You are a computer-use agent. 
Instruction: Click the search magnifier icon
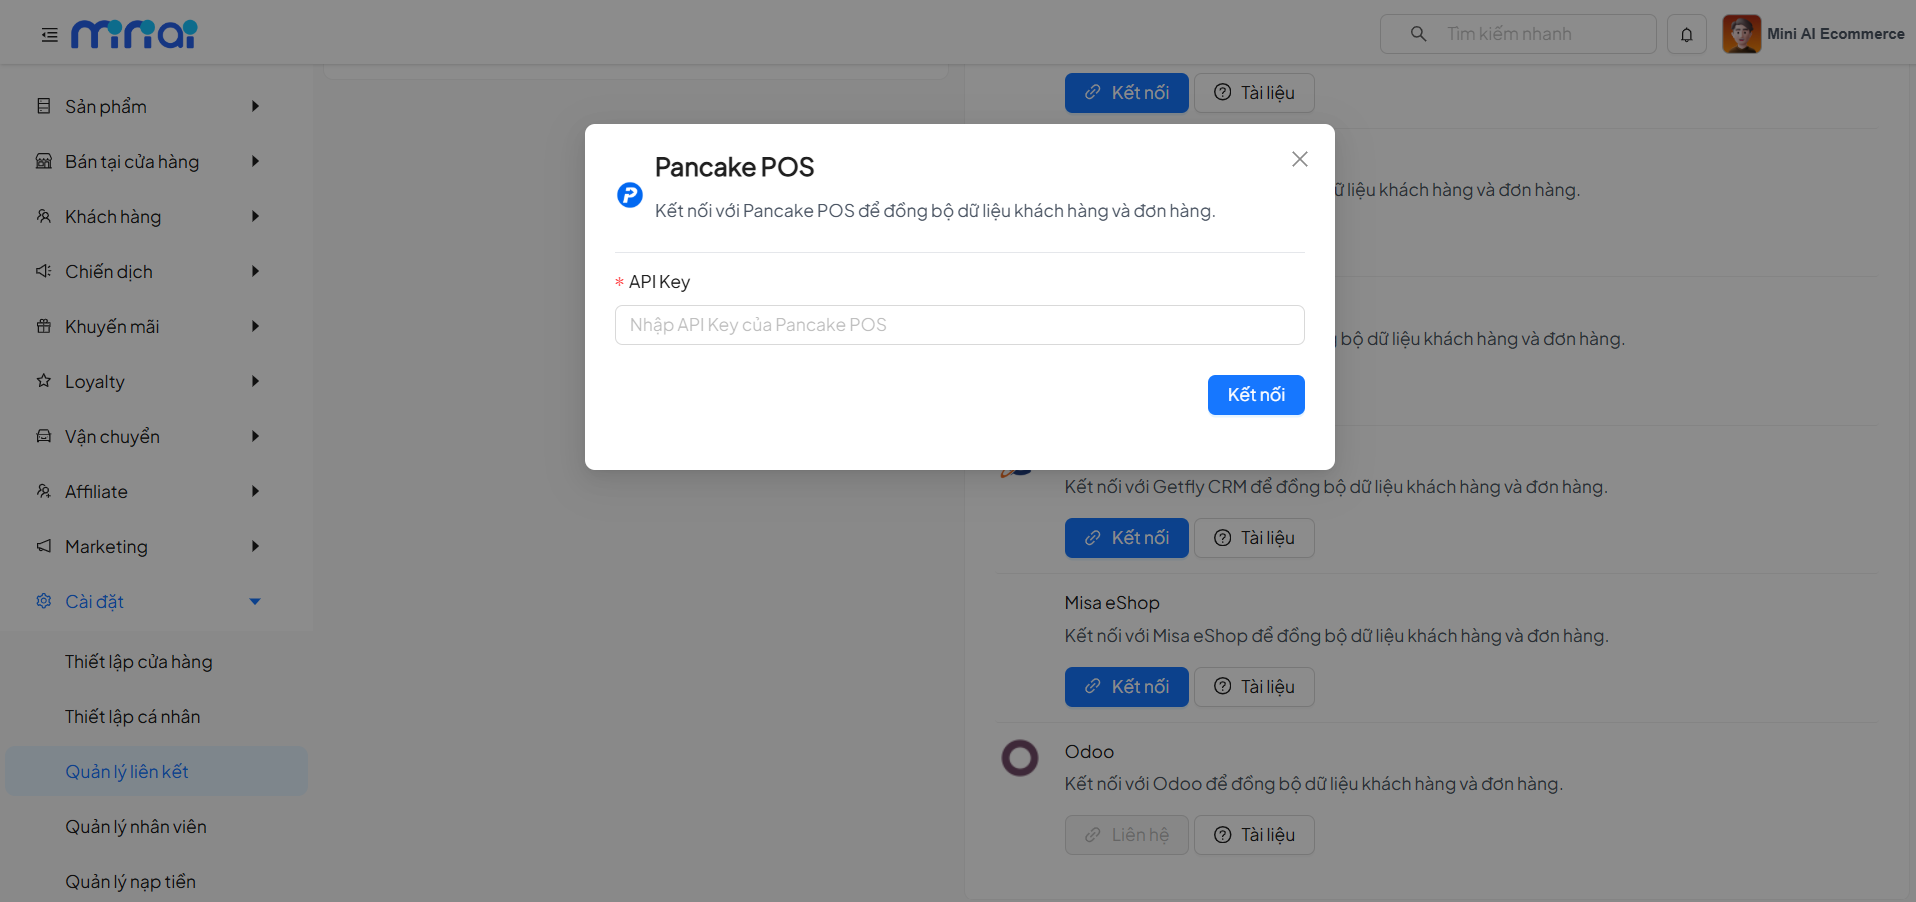[x=1418, y=34]
